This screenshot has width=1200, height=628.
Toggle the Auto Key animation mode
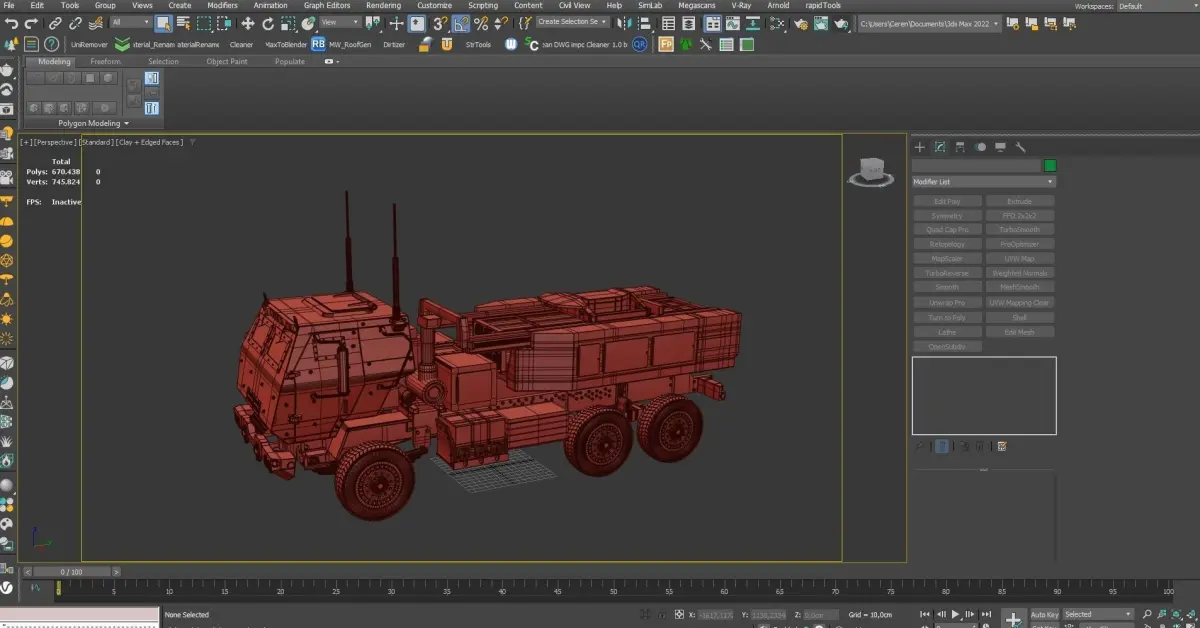point(1045,614)
